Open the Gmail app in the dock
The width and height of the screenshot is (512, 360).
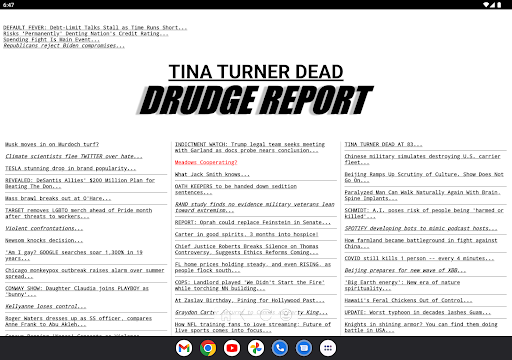point(184,348)
